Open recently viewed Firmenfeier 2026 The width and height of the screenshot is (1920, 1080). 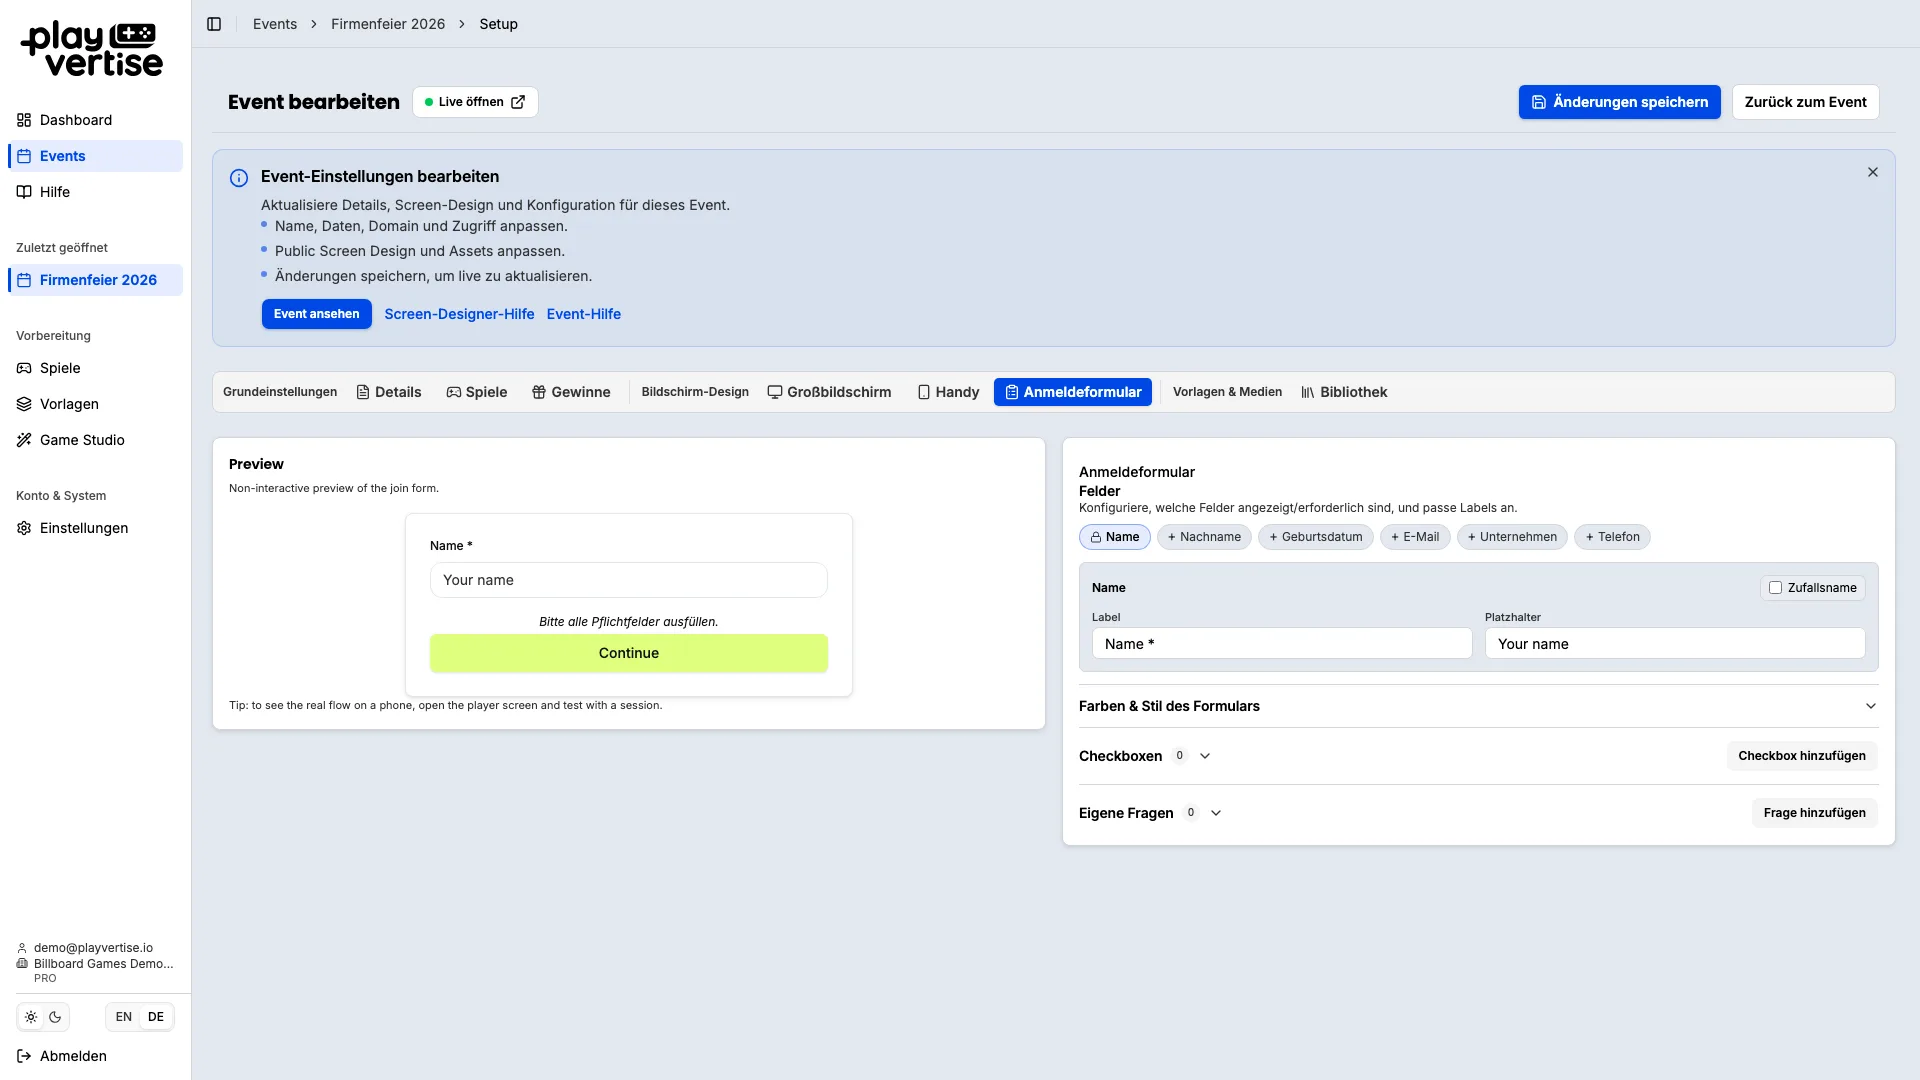95,280
